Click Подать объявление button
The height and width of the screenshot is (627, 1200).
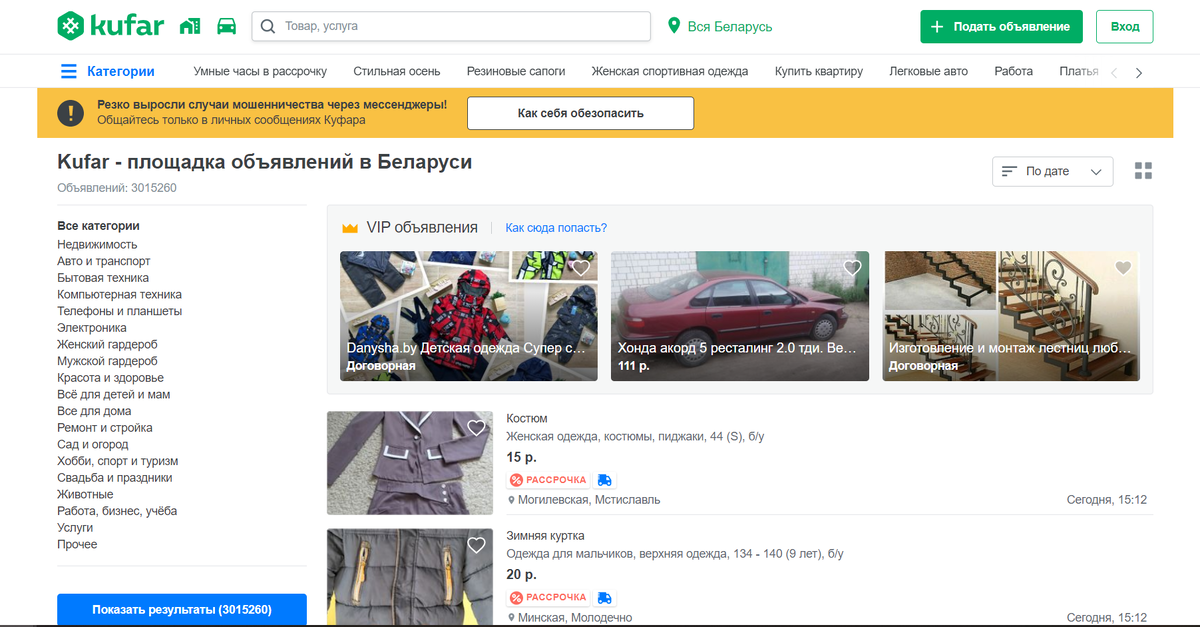[1001, 27]
